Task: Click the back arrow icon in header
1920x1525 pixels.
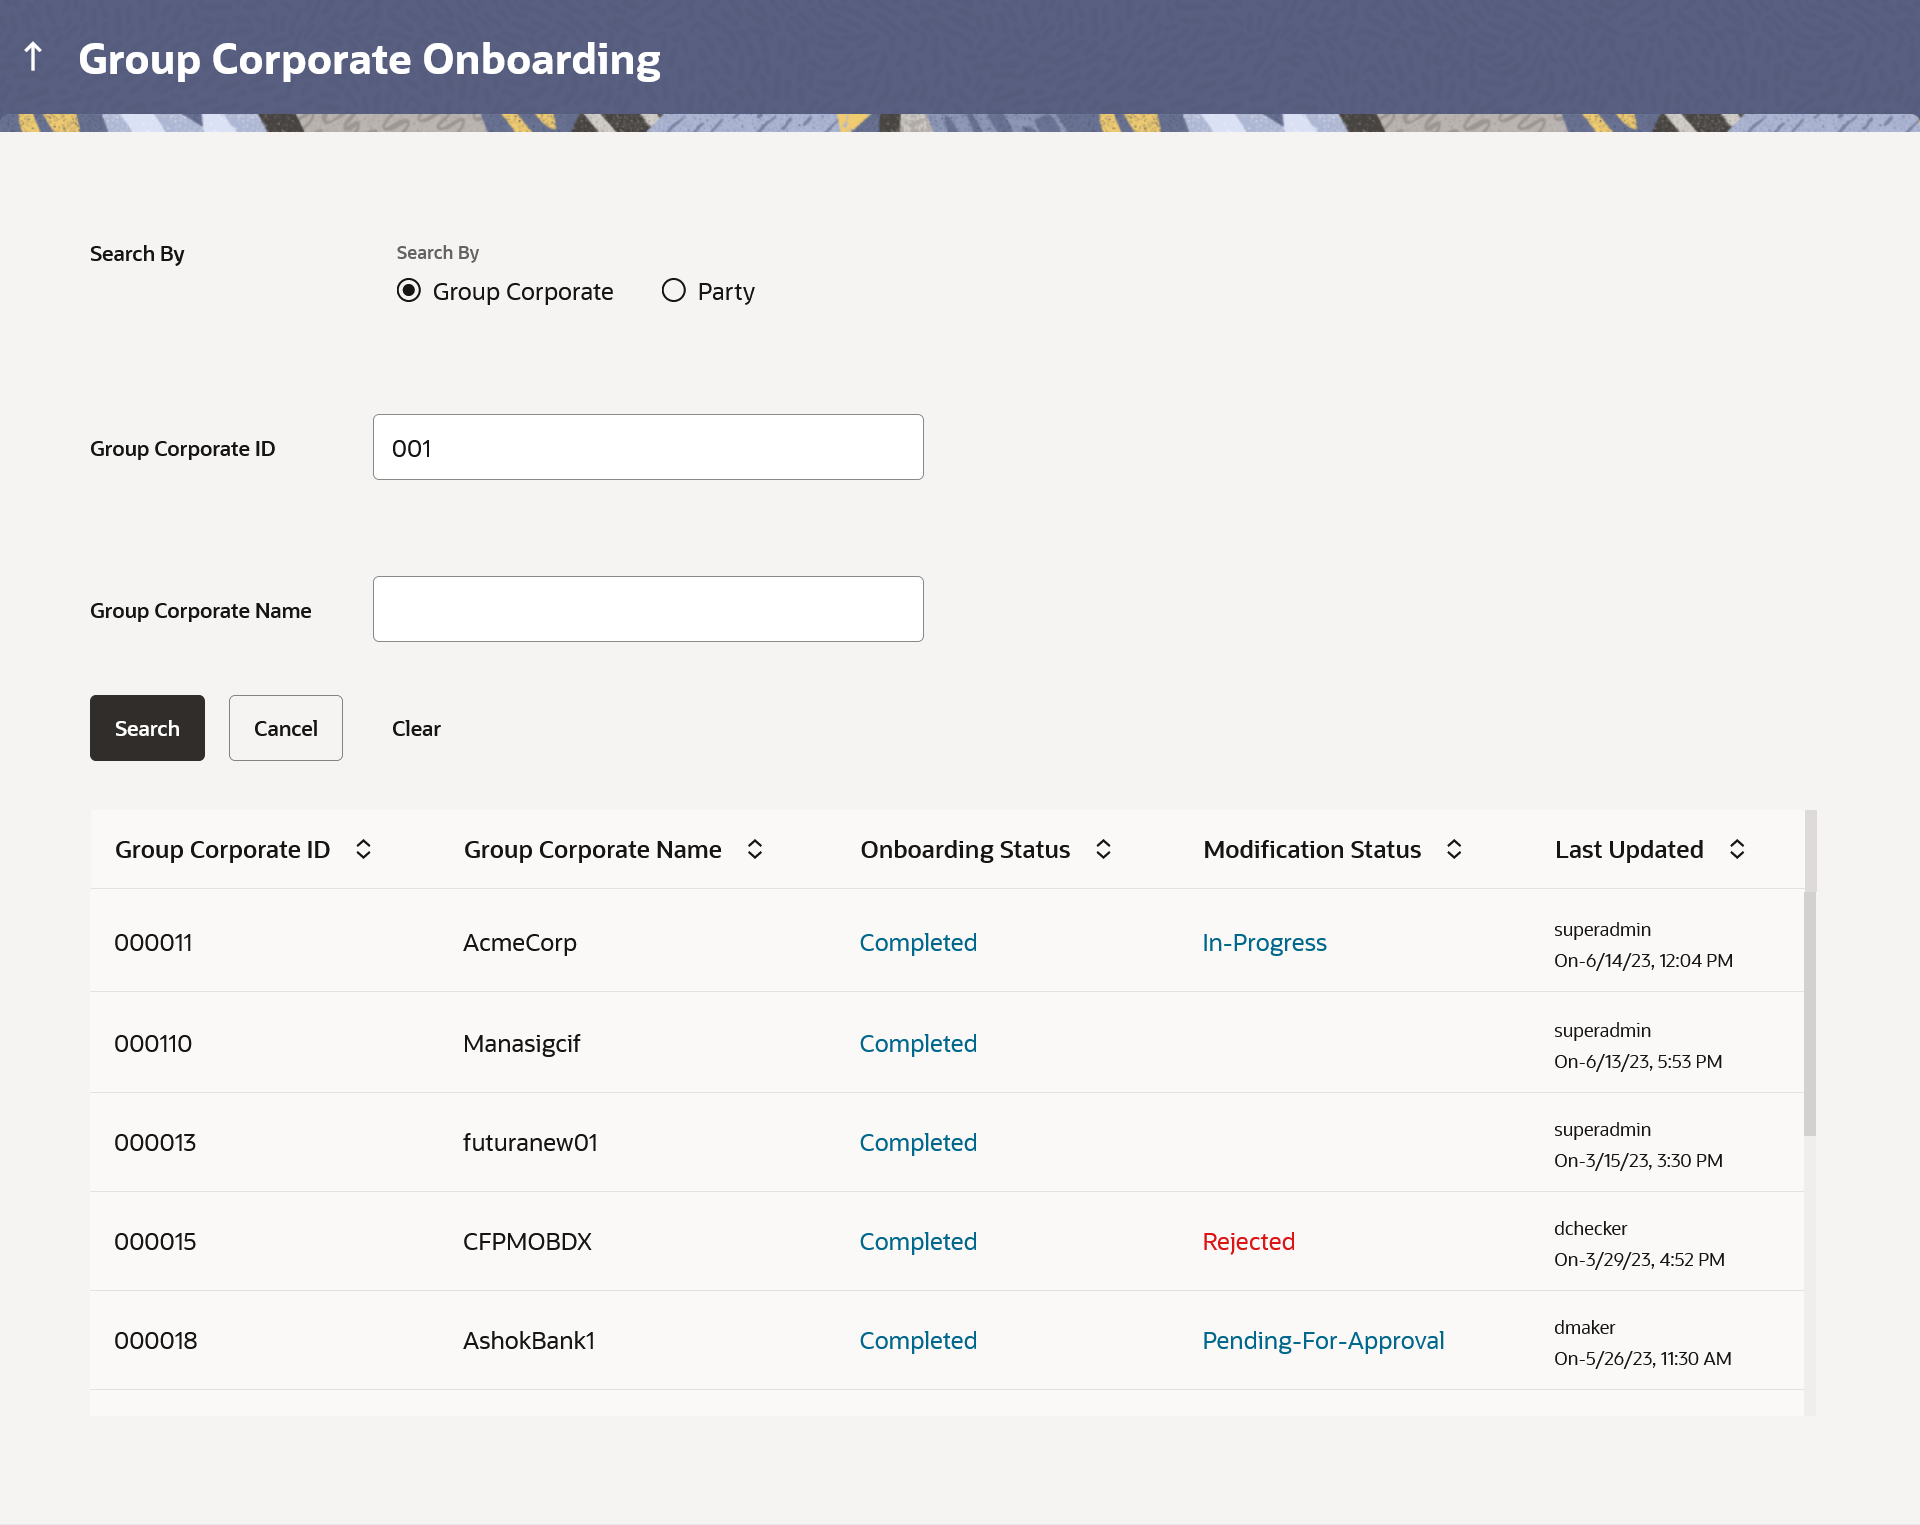Action: click(33, 57)
